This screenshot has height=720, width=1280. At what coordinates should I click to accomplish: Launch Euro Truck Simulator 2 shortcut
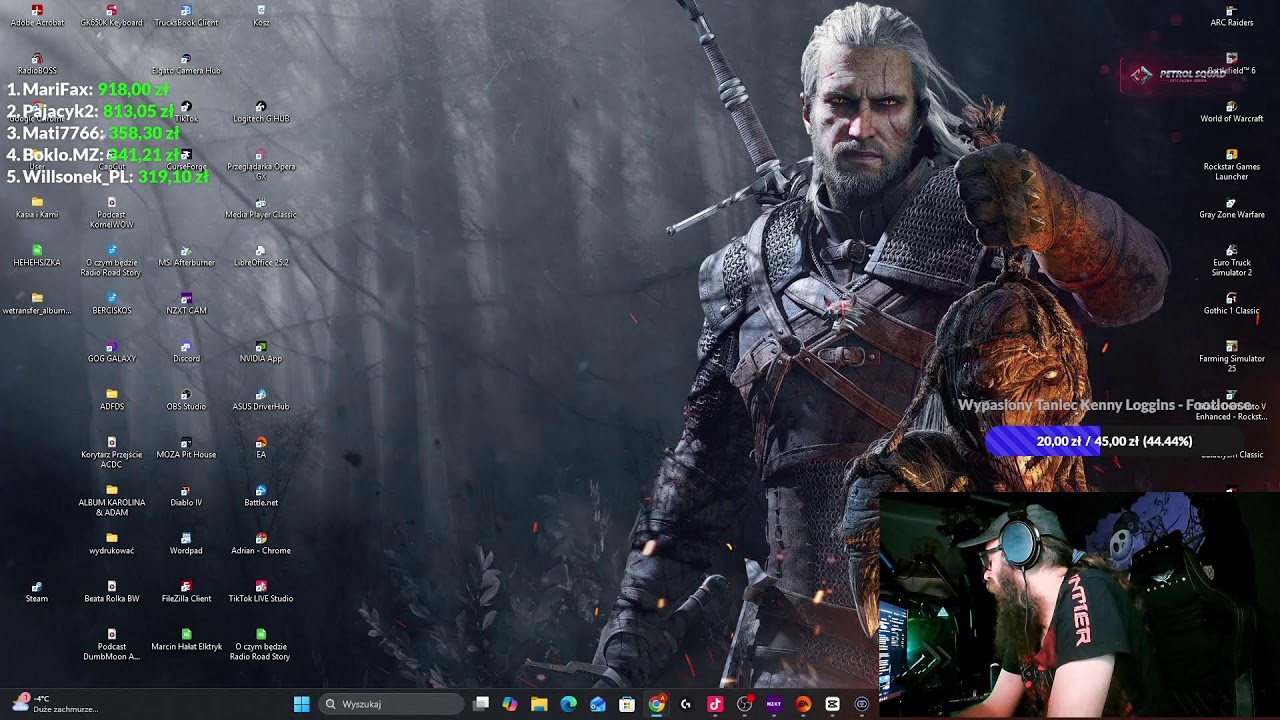(x=1232, y=260)
